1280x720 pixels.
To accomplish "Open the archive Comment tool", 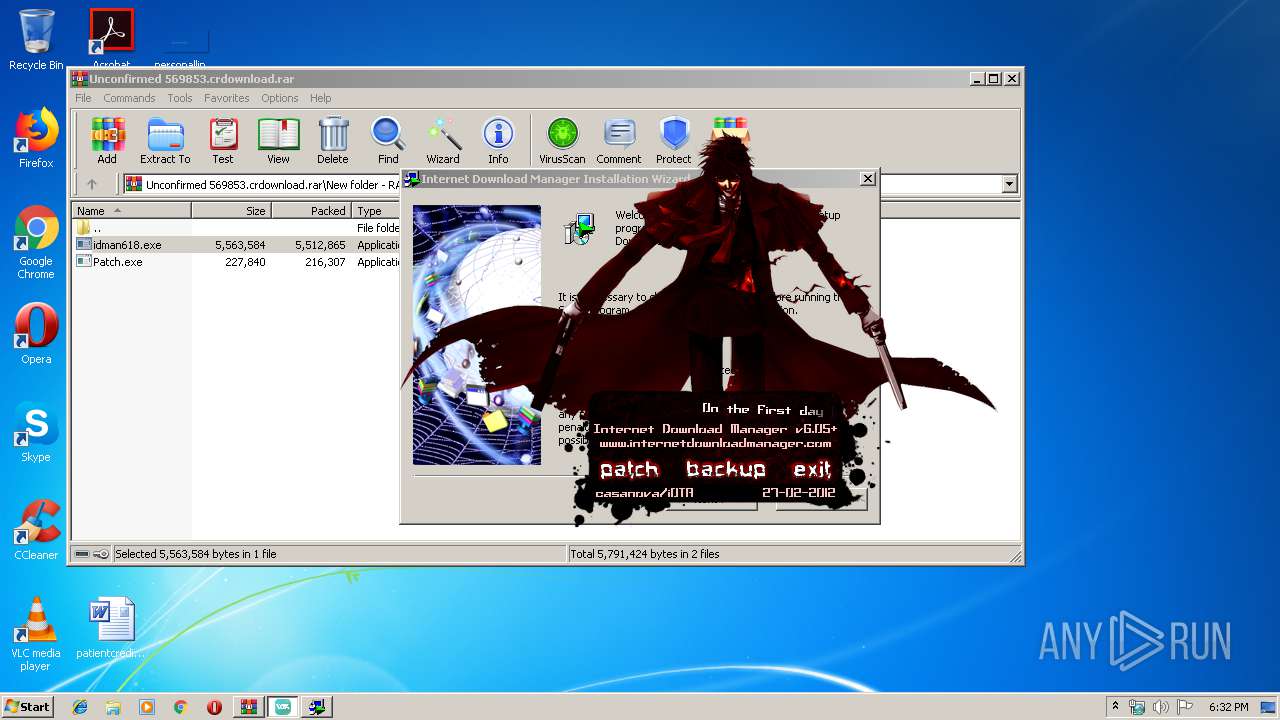I will 619,140.
